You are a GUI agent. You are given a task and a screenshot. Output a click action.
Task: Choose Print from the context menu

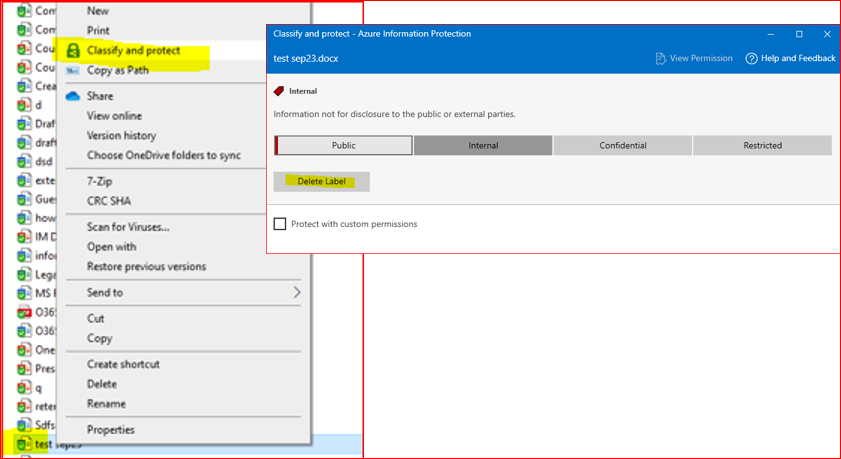coord(98,31)
